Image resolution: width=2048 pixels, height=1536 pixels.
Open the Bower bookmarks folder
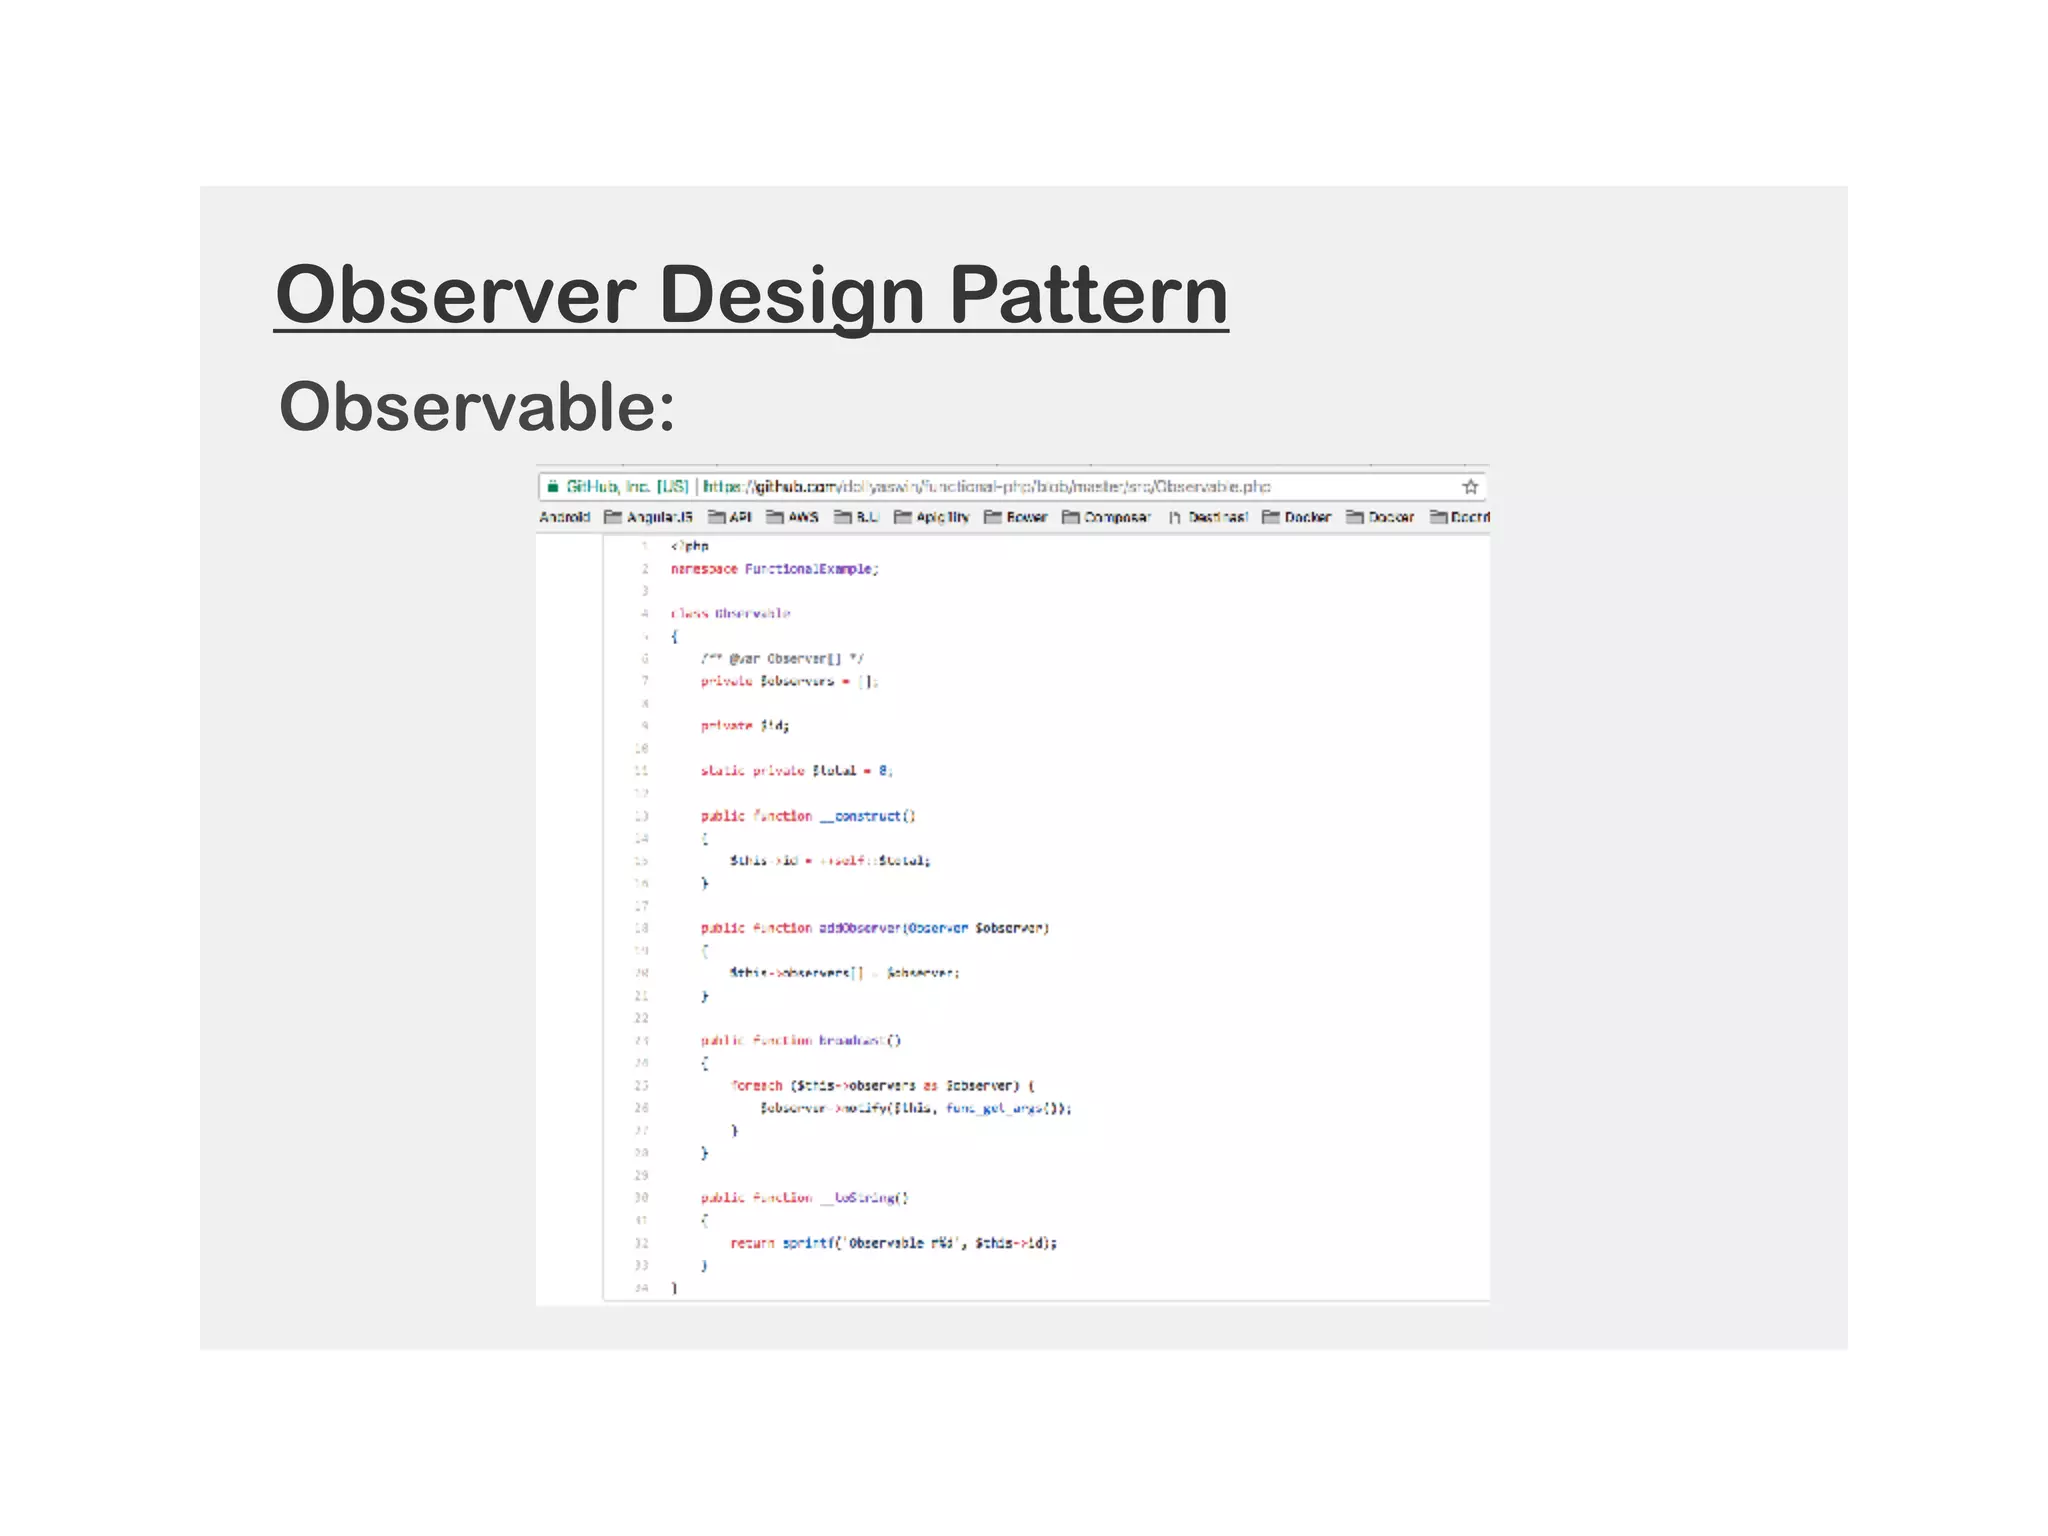tap(1015, 517)
